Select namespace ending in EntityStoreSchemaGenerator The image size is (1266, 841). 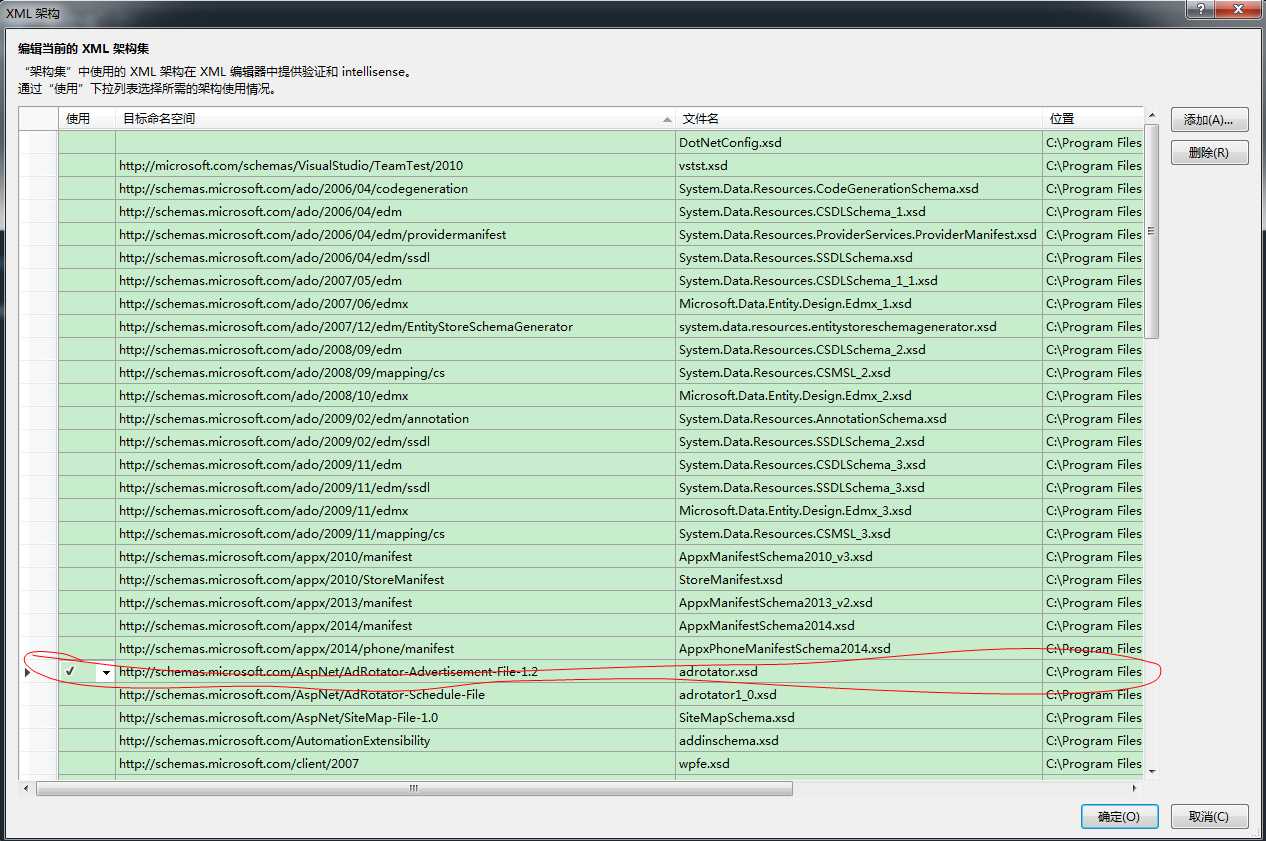coord(396,327)
